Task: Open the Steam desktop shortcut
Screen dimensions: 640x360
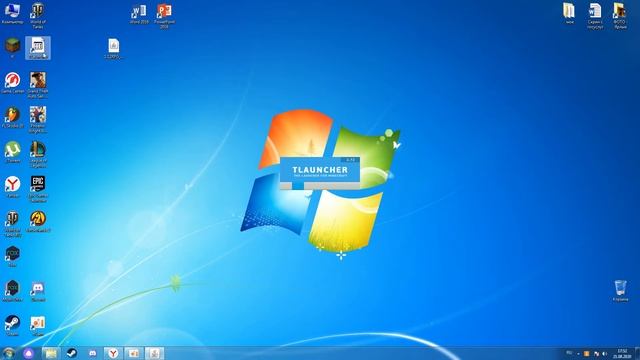Action: click(12, 326)
